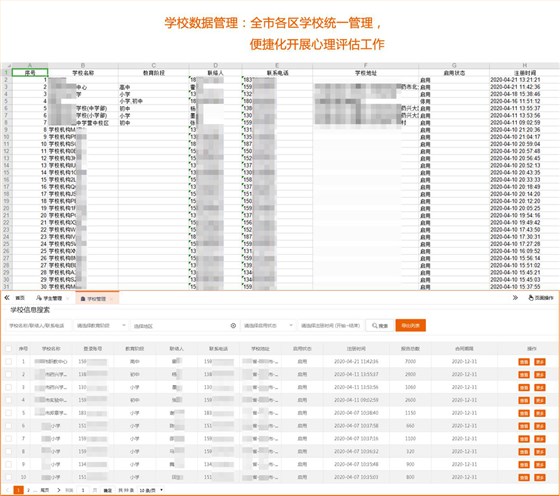The image size is (560, 496).
Task: Clear region field via circle icon
Action: (233, 325)
